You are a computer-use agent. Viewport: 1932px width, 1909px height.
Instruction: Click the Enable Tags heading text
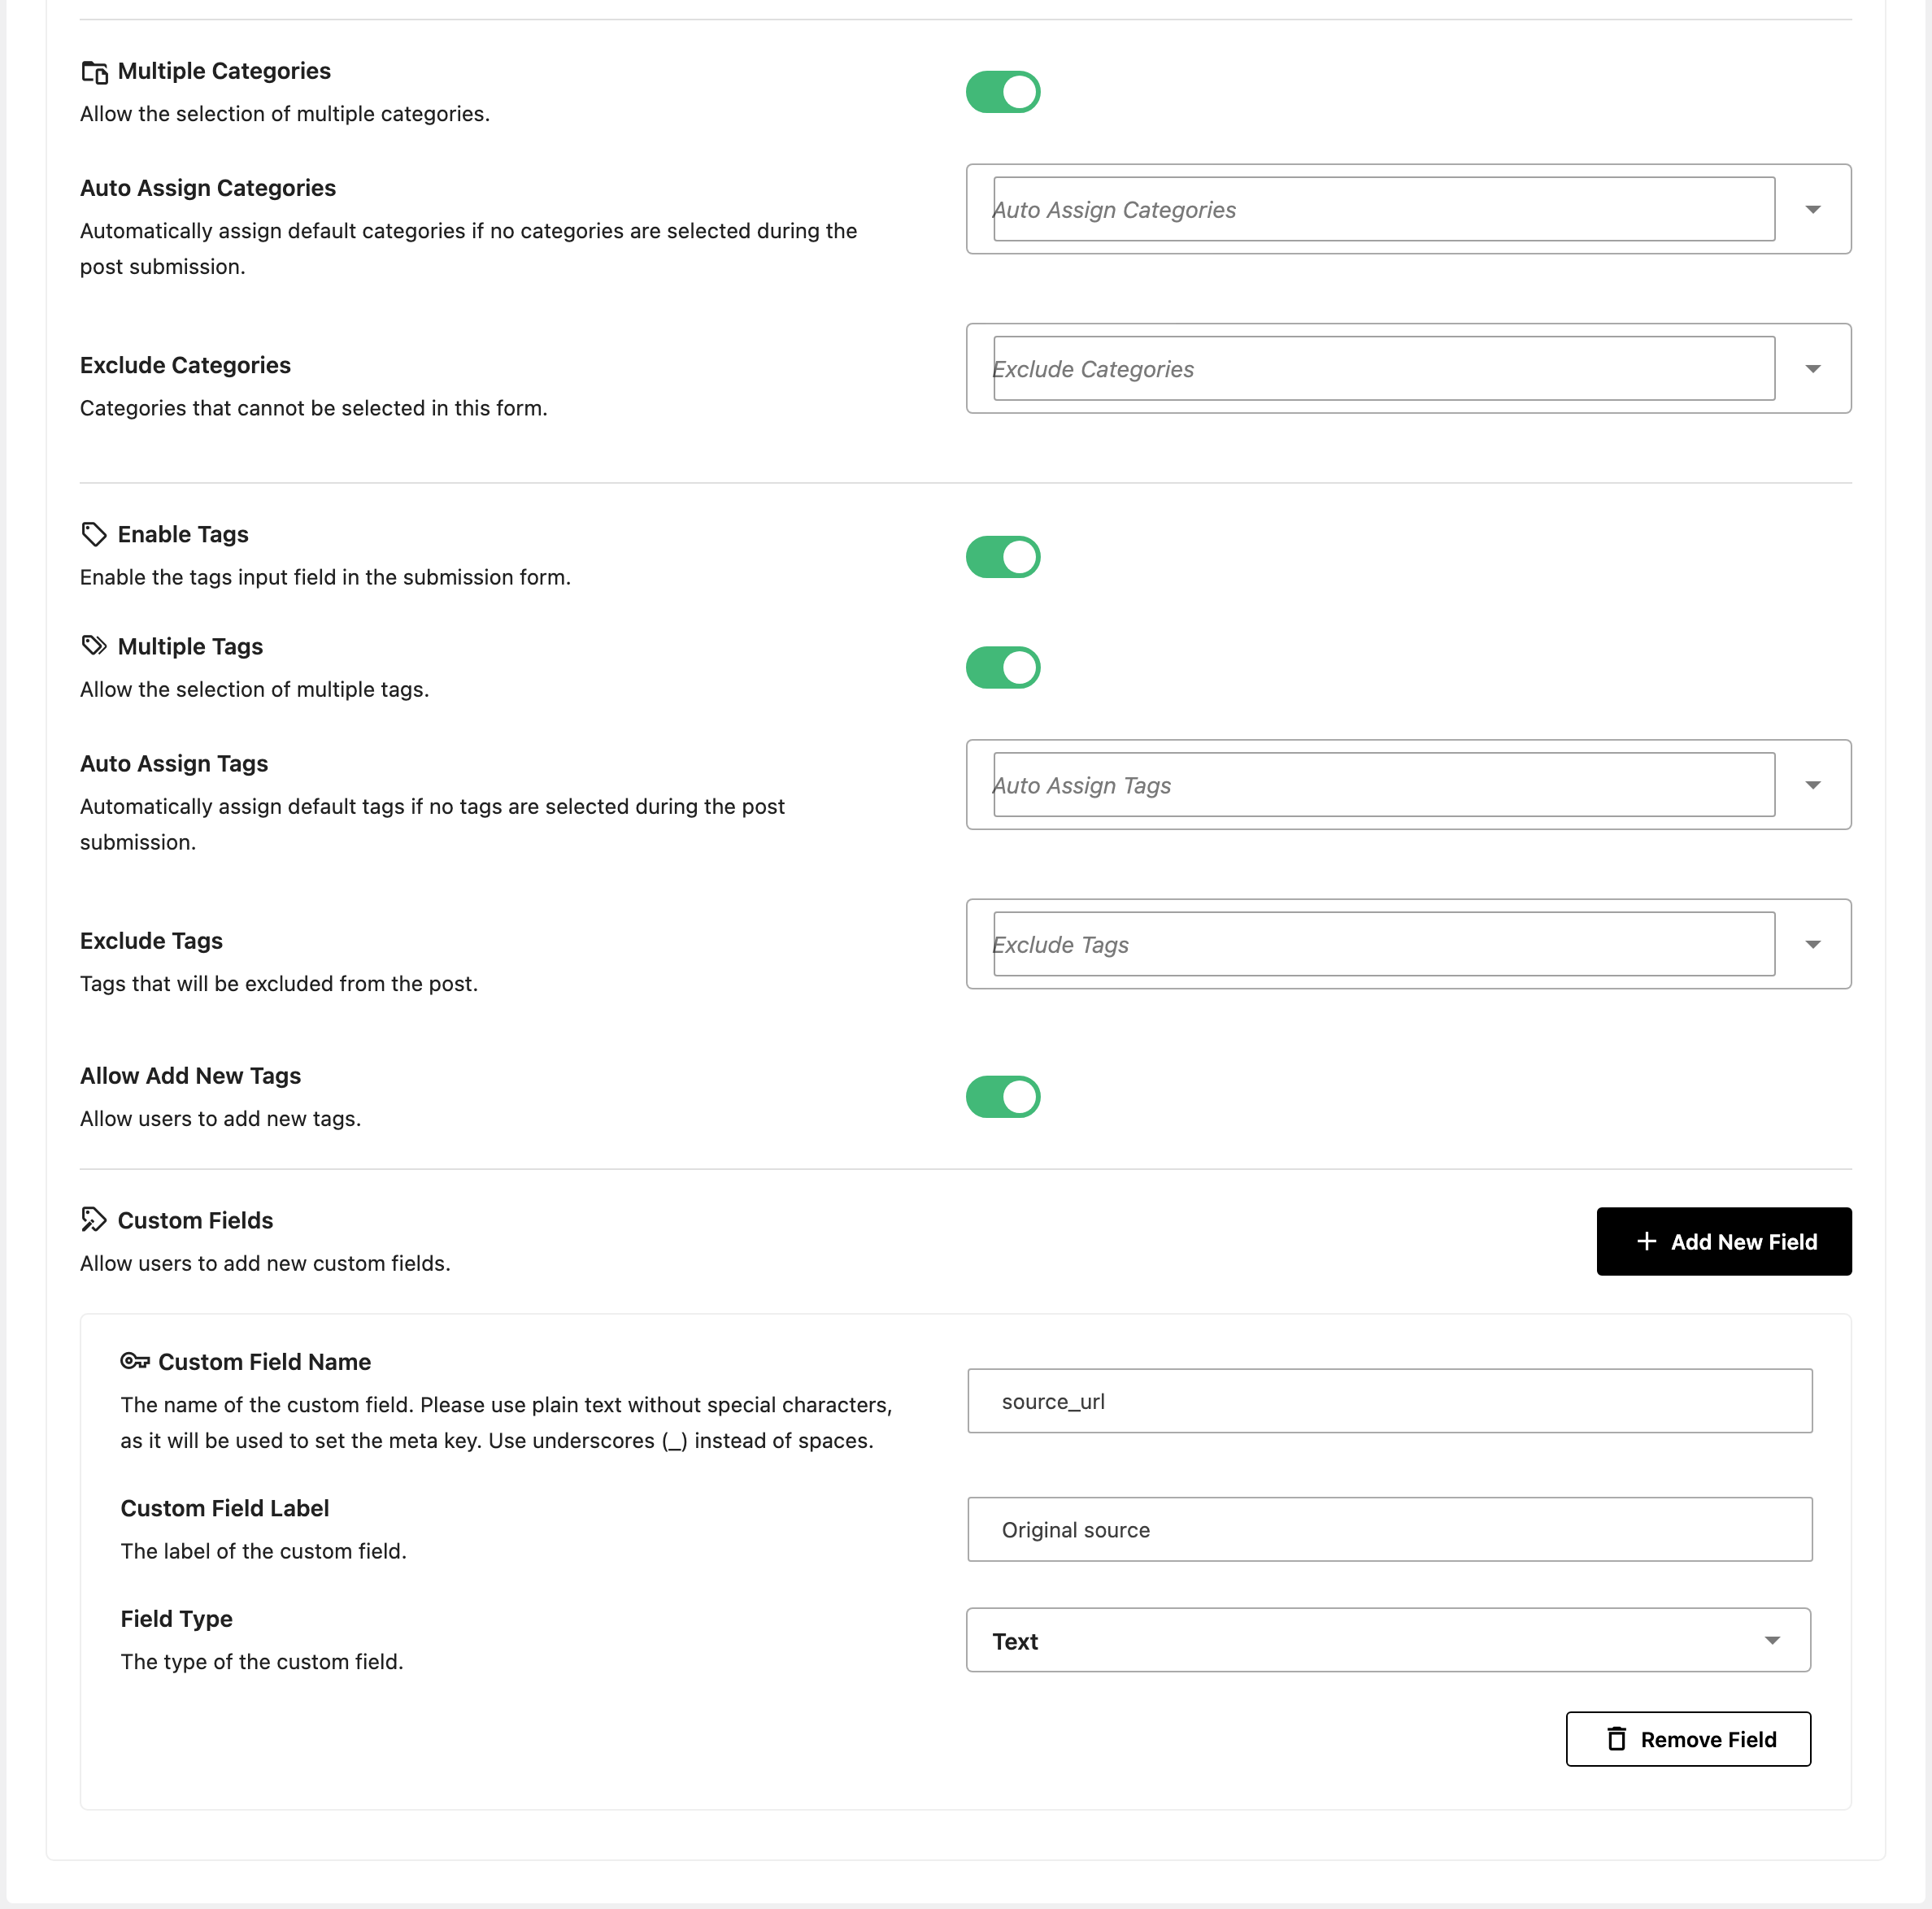tap(183, 534)
